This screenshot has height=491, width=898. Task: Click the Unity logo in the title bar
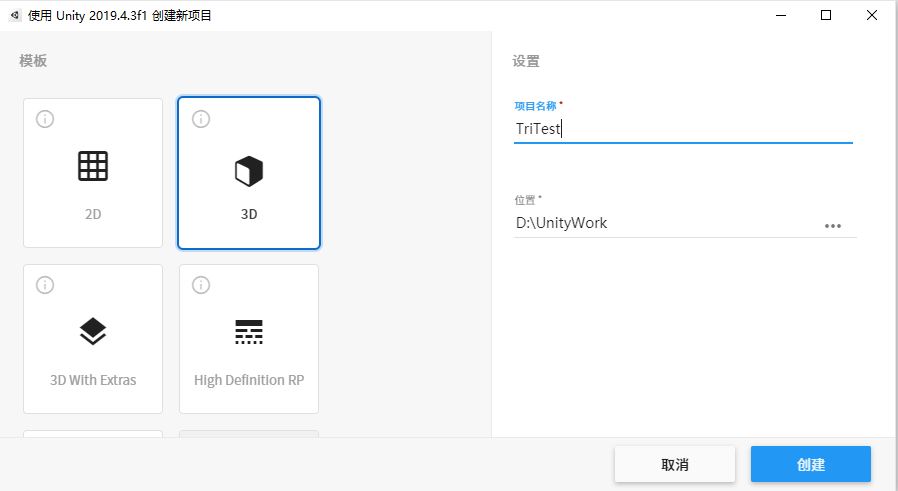15,15
